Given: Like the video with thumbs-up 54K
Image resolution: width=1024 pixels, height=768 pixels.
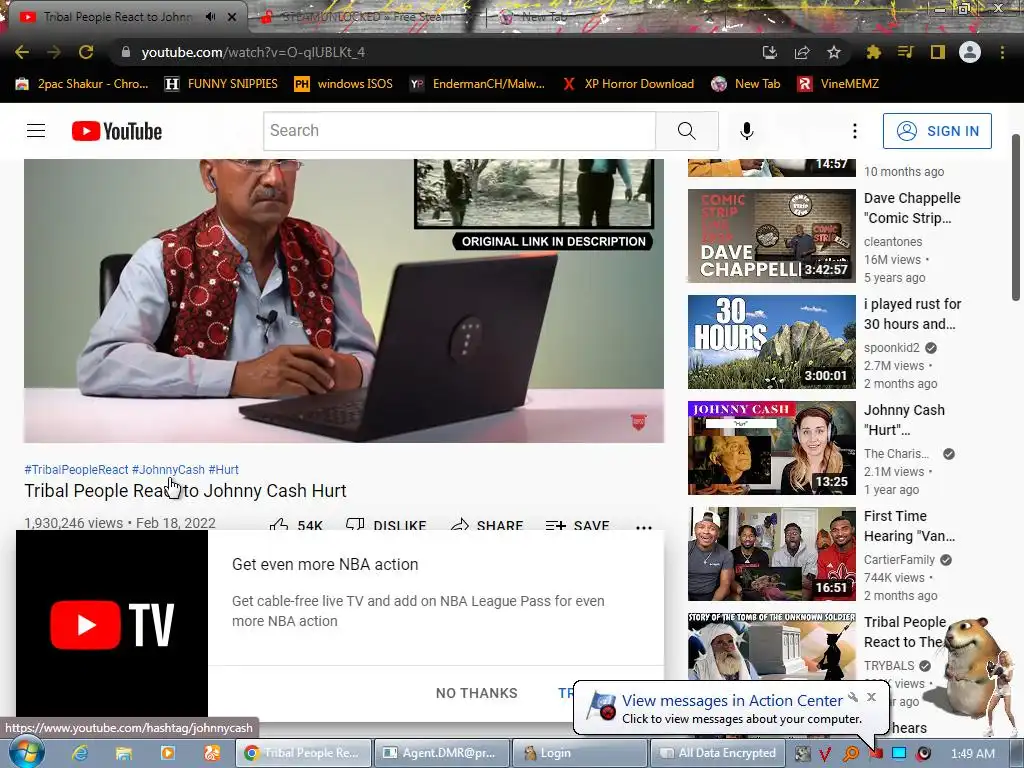Looking at the screenshot, I should pyautogui.click(x=296, y=524).
